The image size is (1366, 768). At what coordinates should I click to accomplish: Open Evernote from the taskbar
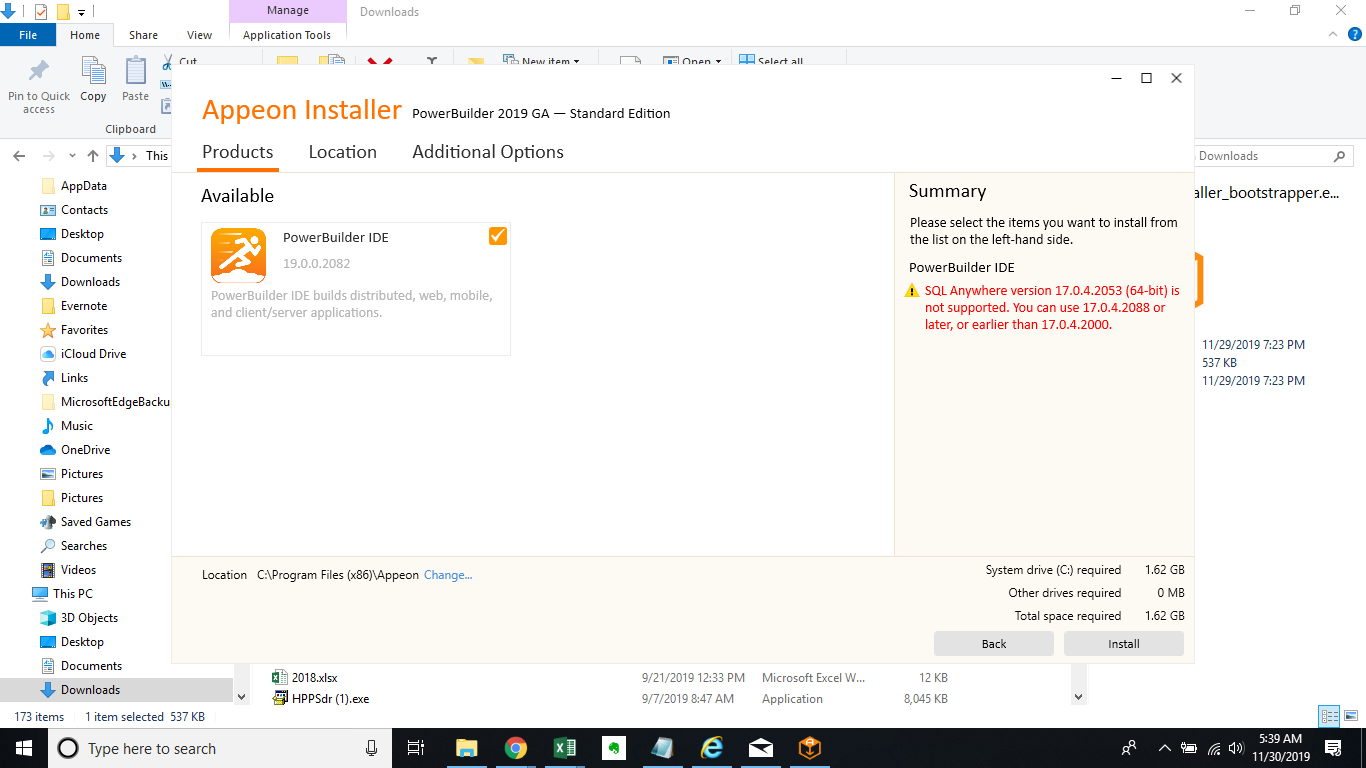point(613,748)
